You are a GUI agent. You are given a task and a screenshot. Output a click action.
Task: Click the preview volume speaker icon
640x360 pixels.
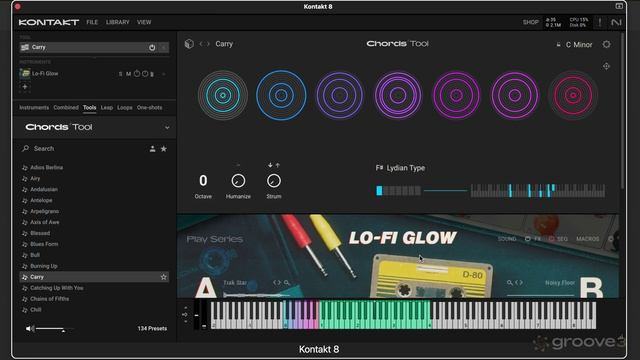coord(30,329)
